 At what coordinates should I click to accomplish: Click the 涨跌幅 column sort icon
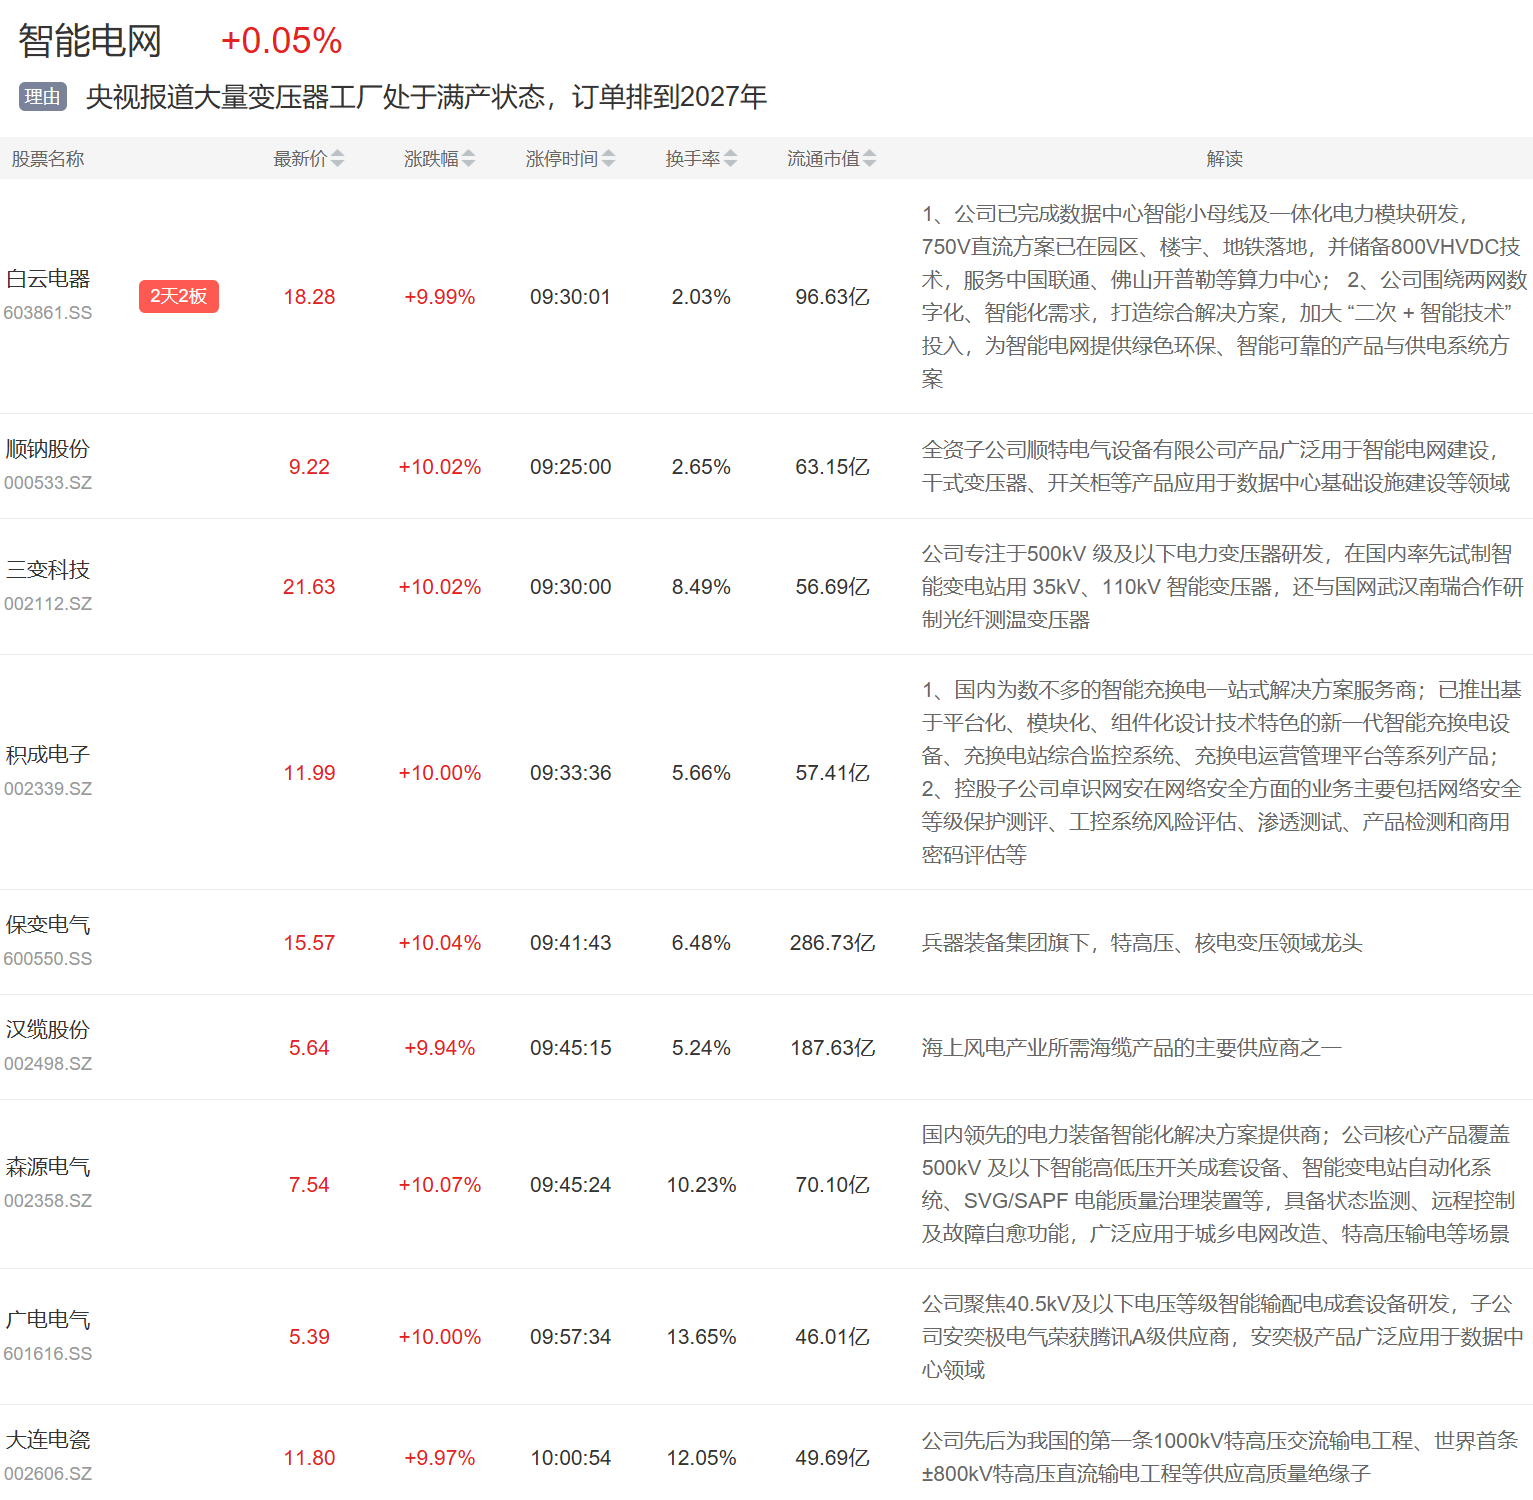[x=468, y=159]
